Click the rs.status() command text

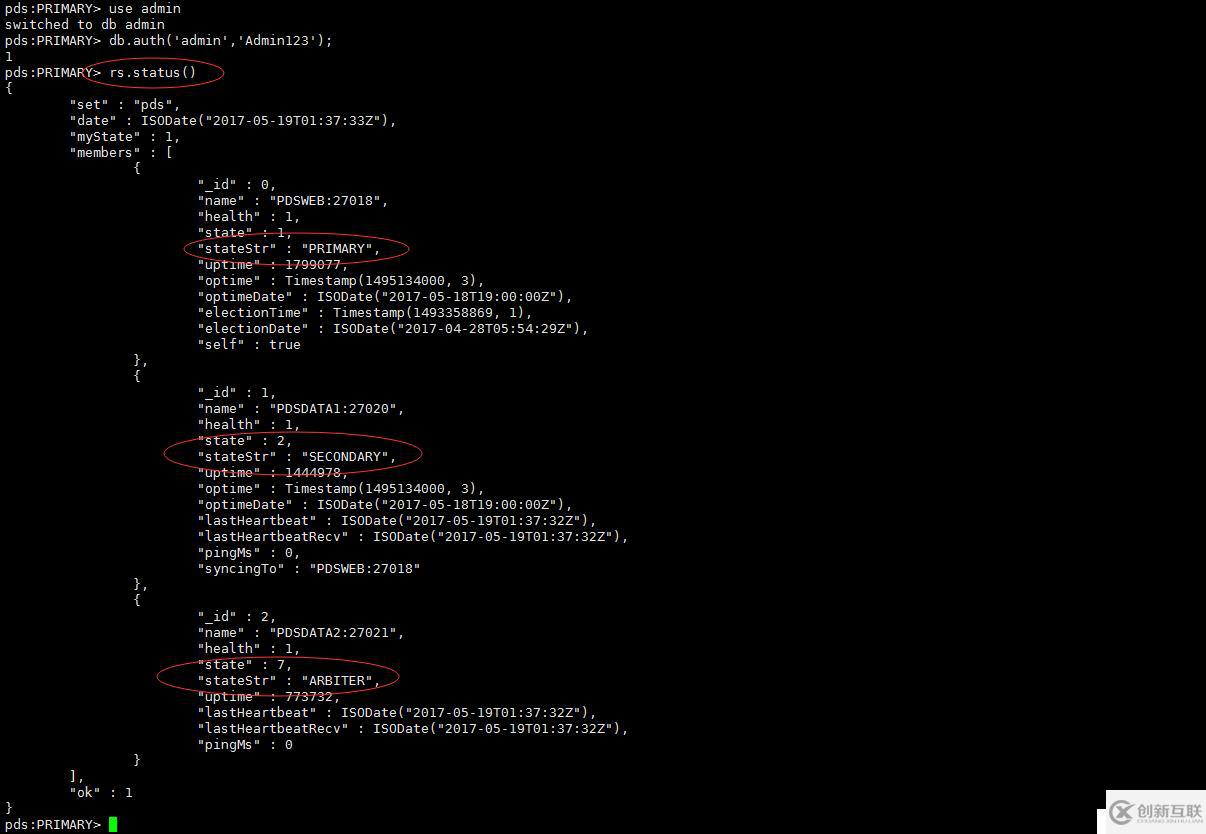pyautogui.click(x=153, y=72)
